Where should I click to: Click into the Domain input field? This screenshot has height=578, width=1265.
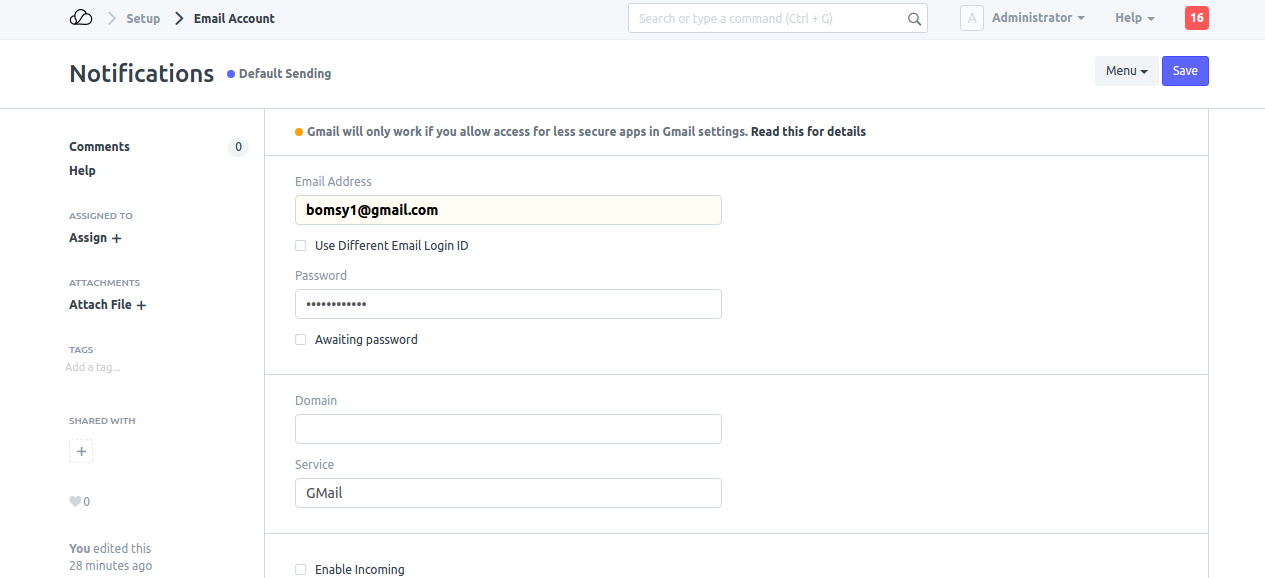coord(508,429)
